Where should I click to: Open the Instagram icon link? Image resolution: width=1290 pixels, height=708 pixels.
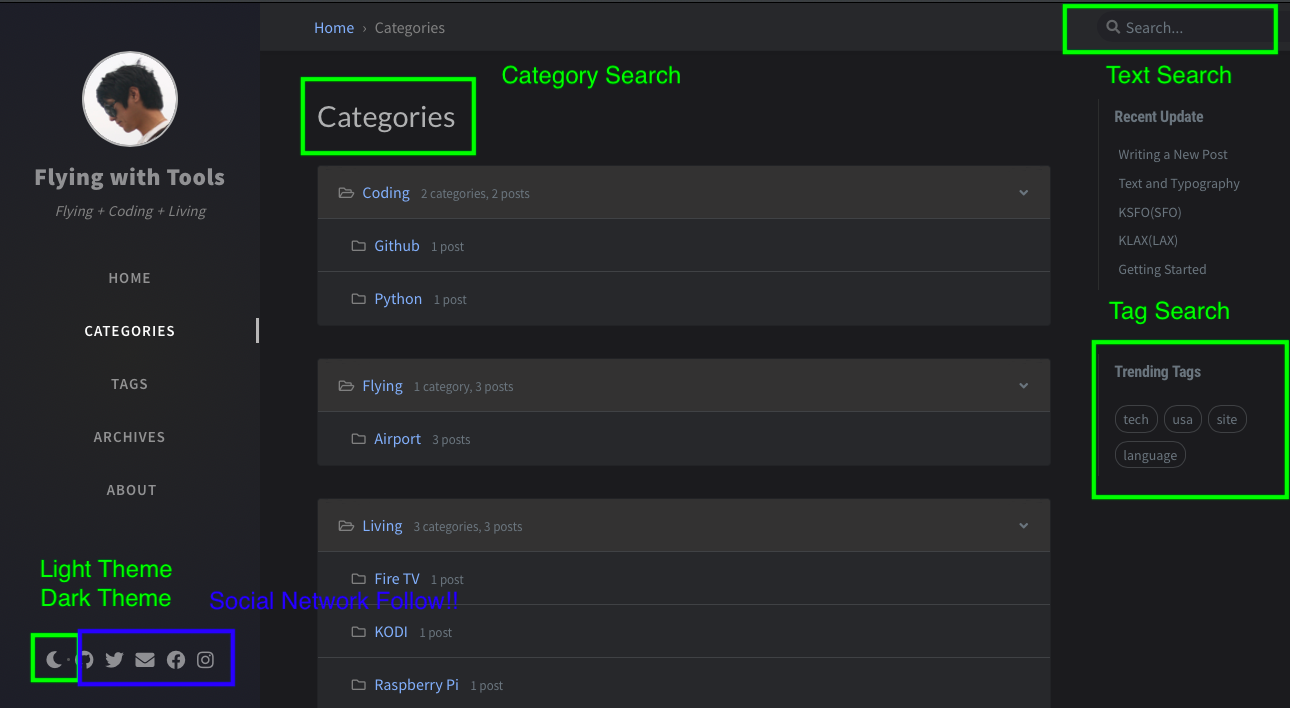pos(205,660)
